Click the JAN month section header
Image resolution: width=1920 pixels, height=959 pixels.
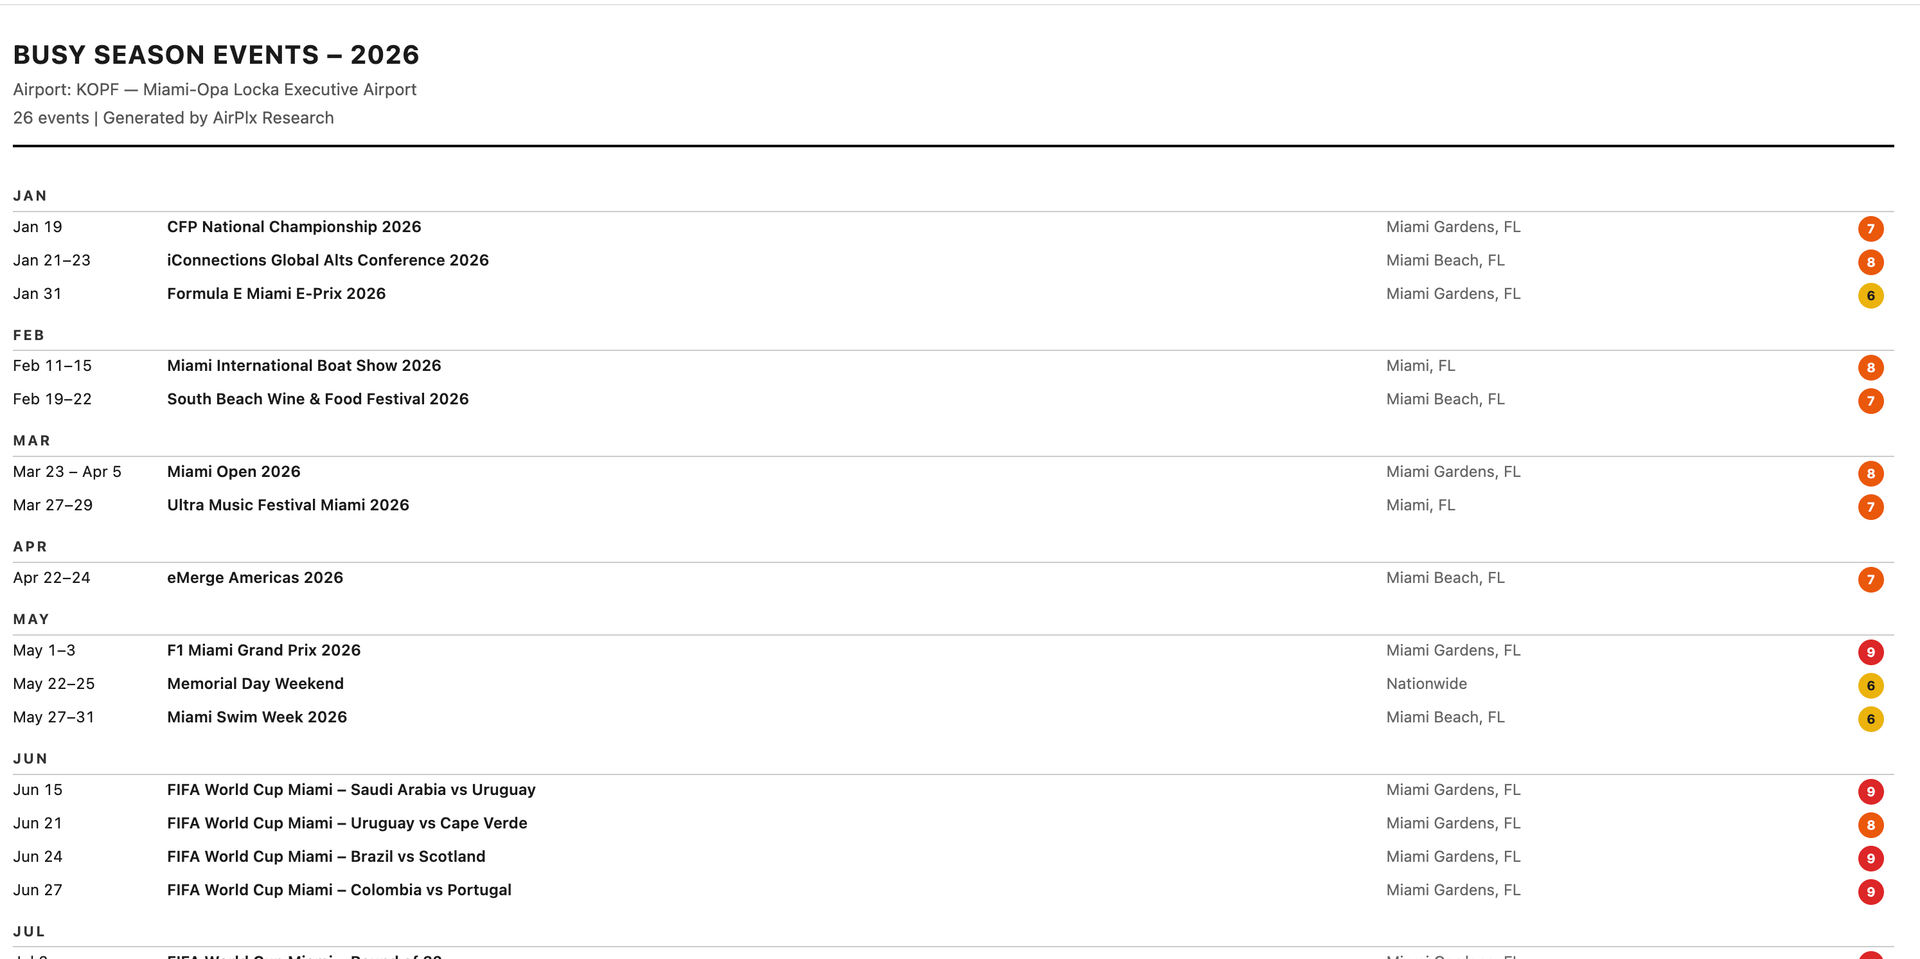point(30,196)
